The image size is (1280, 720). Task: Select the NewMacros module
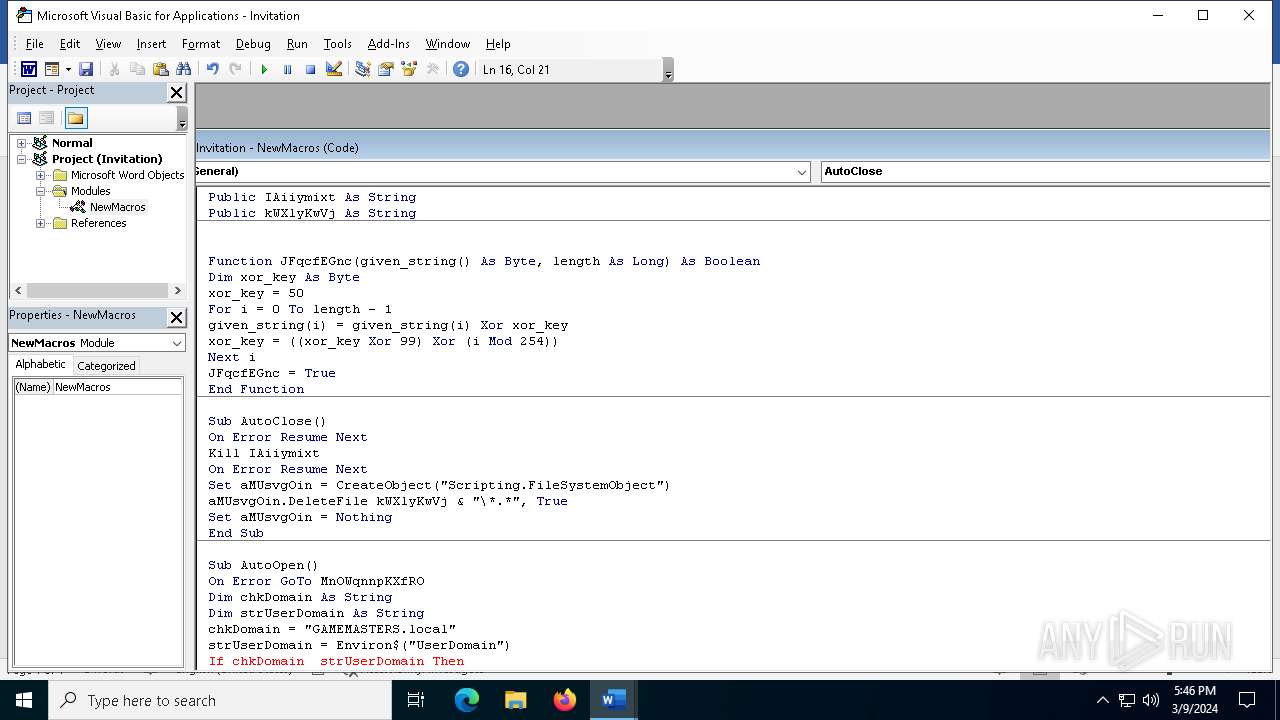pyautogui.click(x=117, y=207)
